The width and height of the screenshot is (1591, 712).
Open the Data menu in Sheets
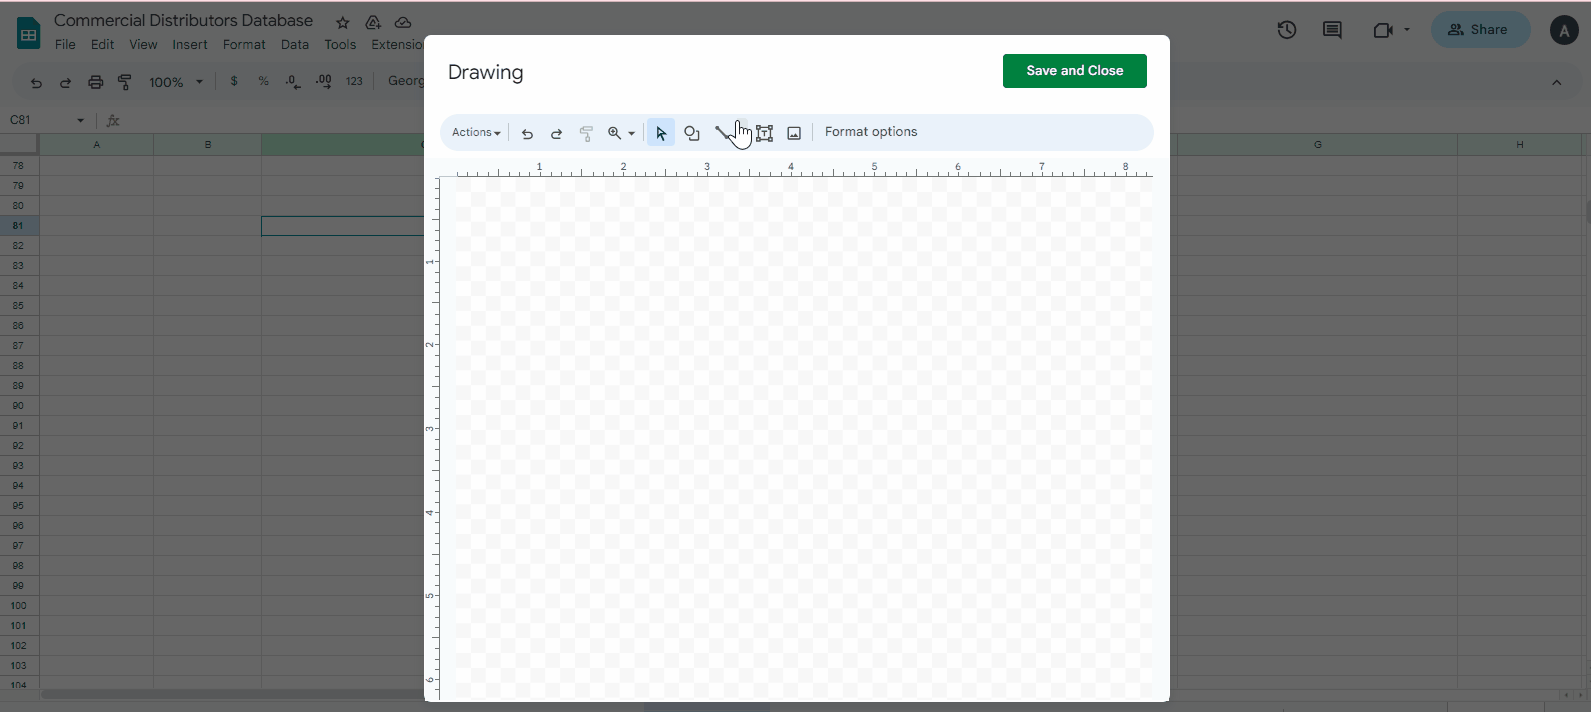(x=295, y=45)
